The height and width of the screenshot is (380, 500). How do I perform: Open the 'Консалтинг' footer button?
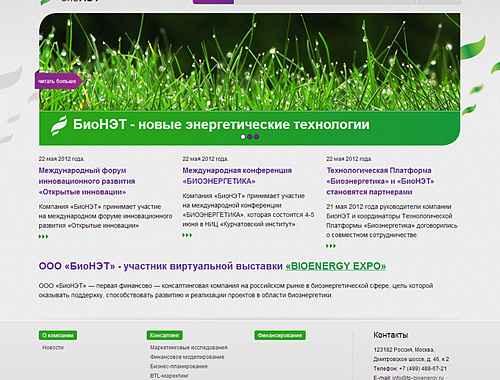point(165,335)
